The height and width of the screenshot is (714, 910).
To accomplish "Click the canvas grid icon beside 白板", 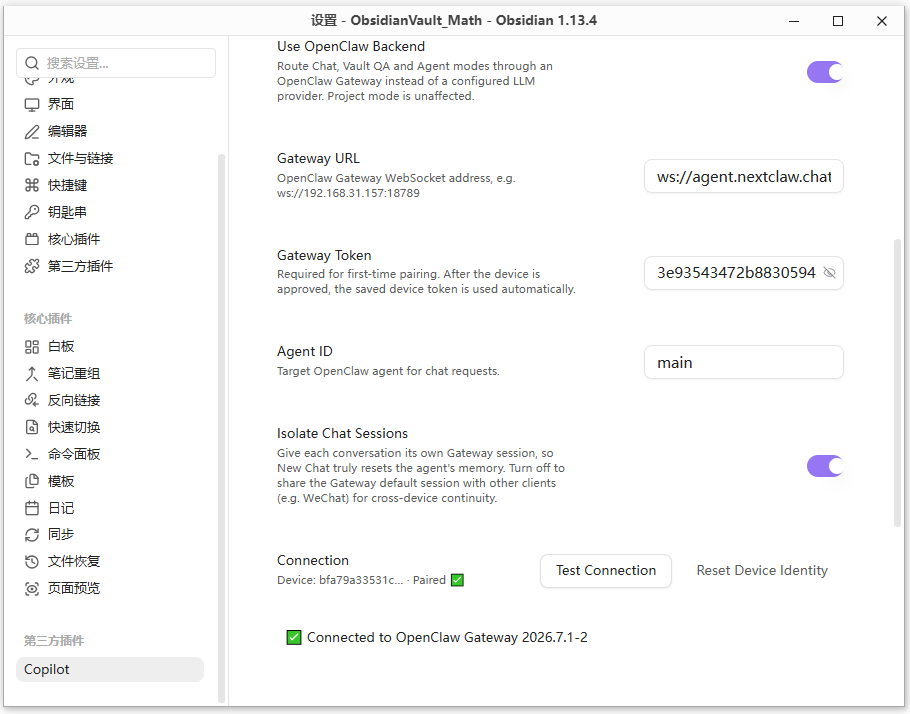I will tap(32, 347).
